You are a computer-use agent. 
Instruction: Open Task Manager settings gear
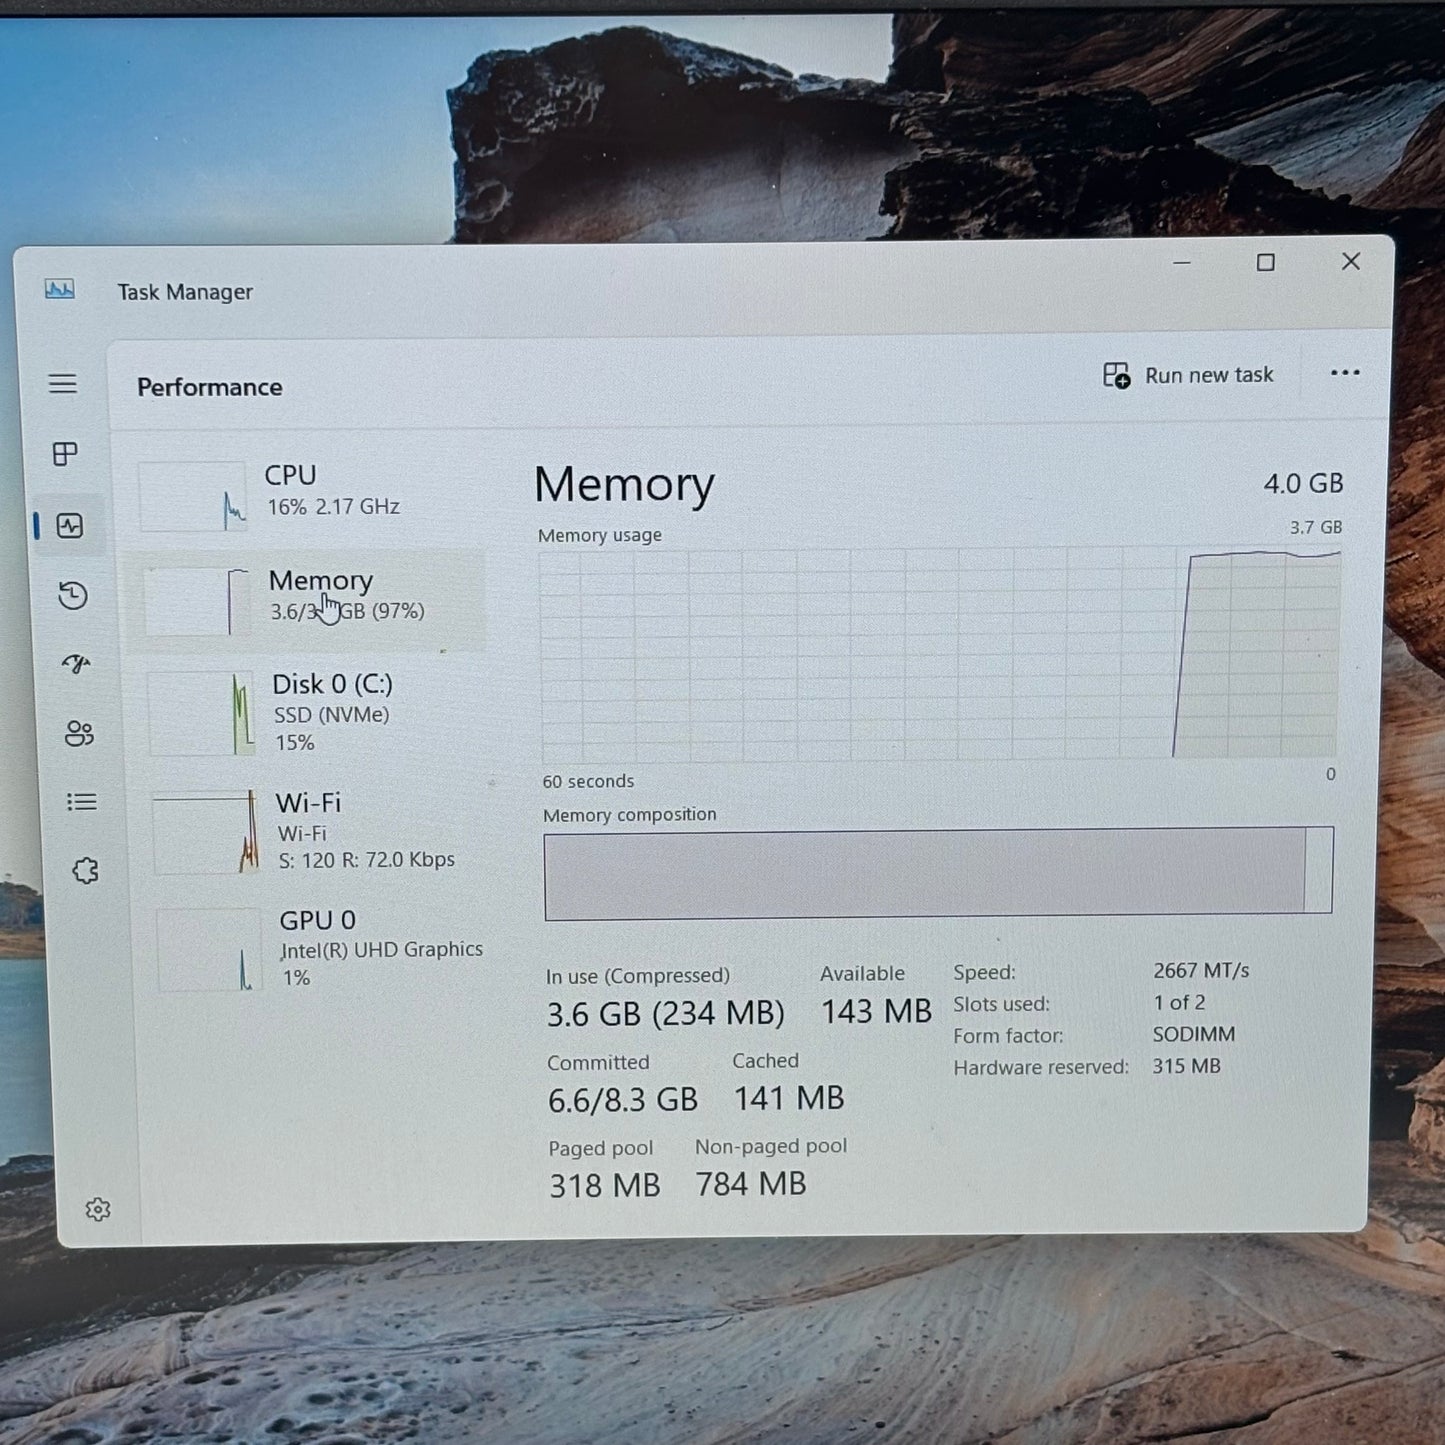coord(98,1210)
